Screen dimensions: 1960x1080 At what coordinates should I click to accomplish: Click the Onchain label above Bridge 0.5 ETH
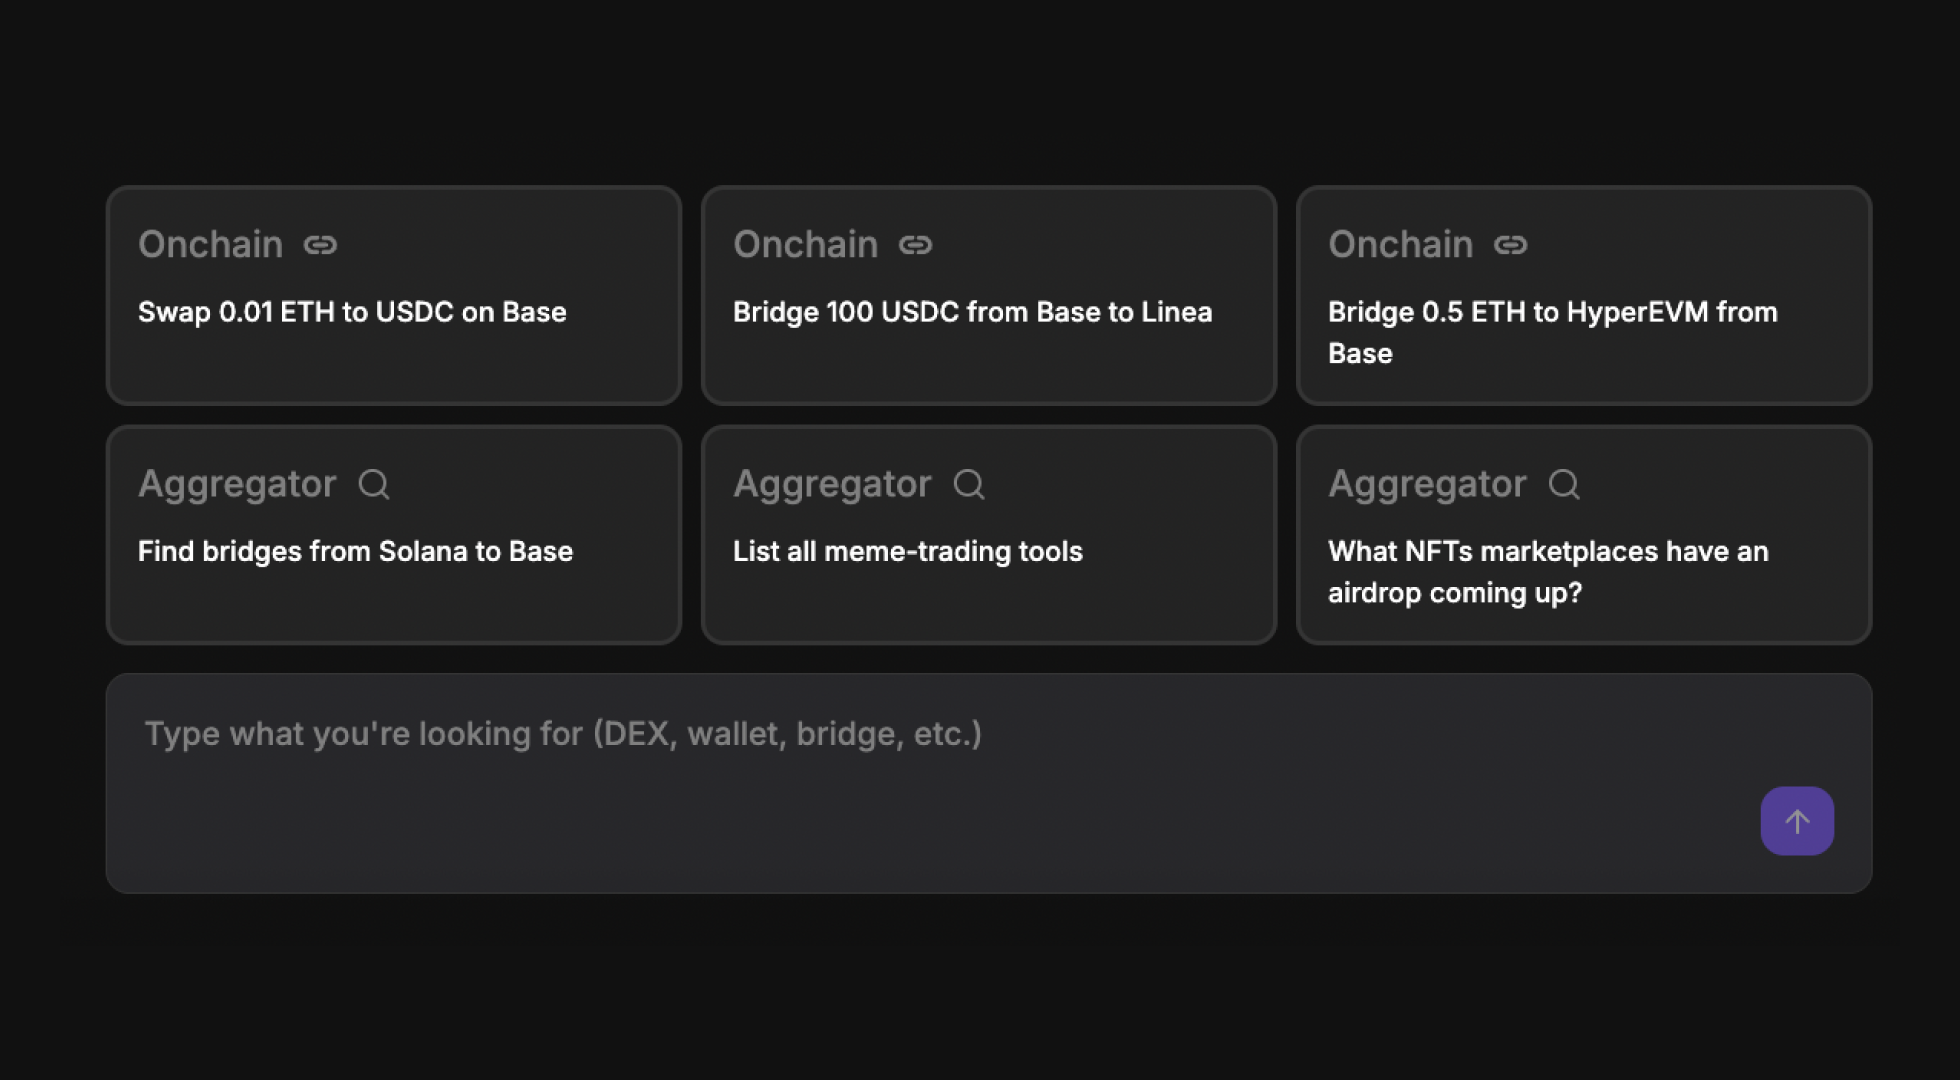pyautogui.click(x=1400, y=245)
